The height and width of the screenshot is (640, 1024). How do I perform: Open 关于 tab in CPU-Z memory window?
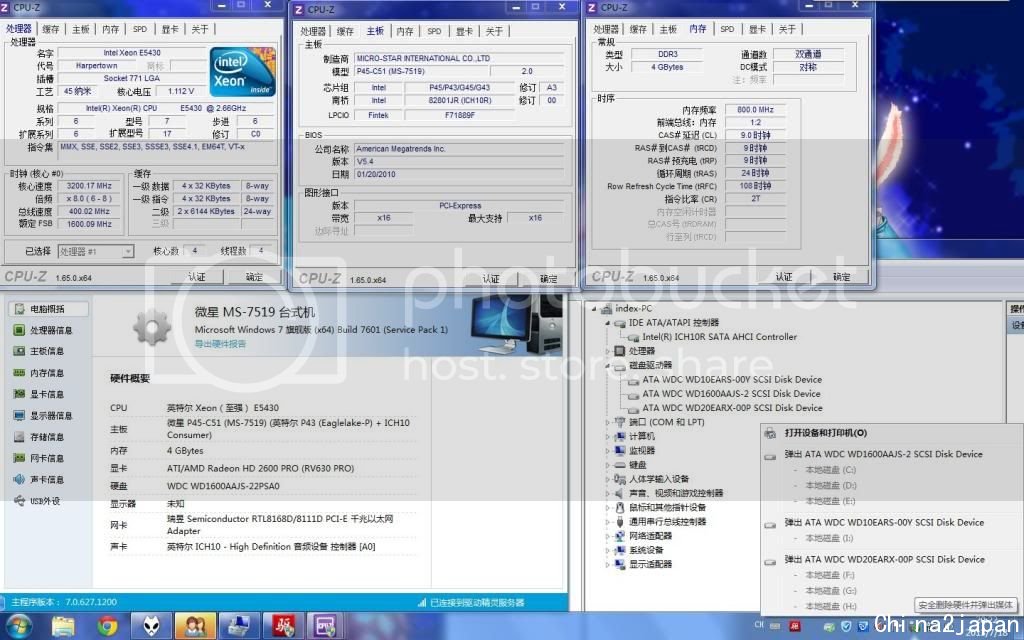(x=788, y=29)
